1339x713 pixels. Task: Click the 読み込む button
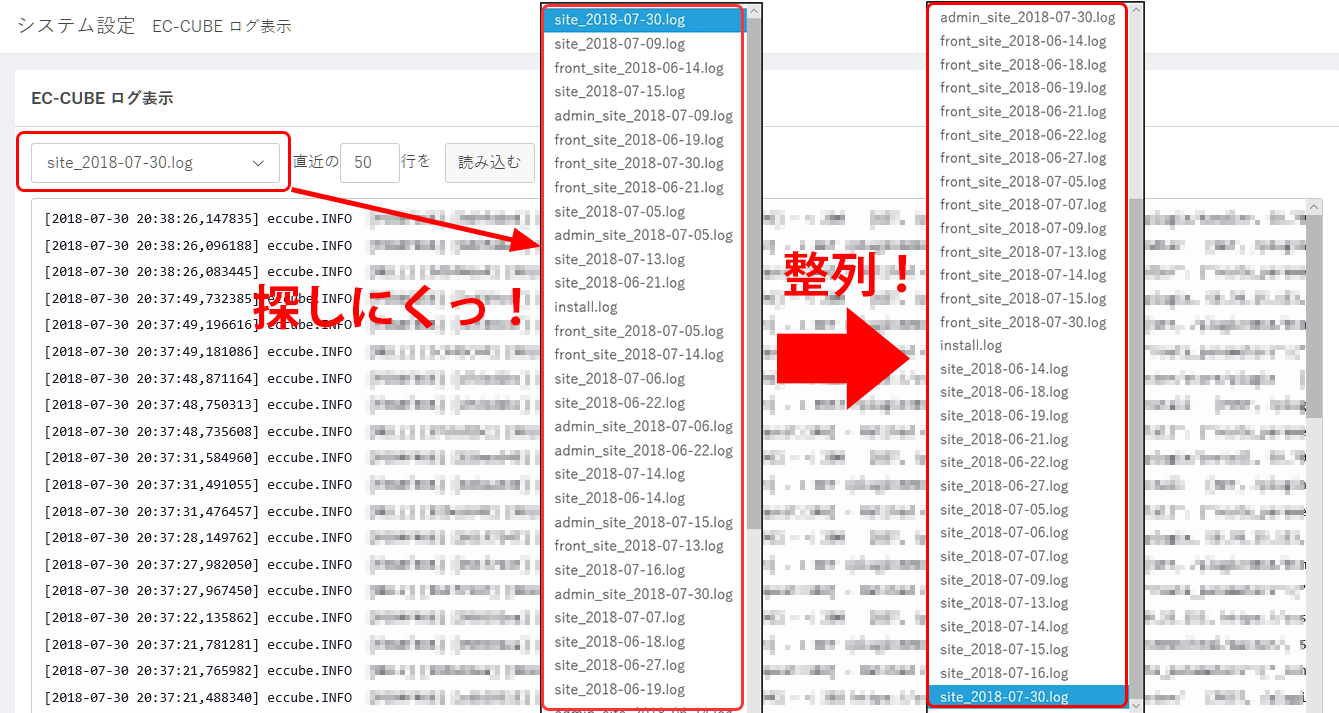(489, 162)
